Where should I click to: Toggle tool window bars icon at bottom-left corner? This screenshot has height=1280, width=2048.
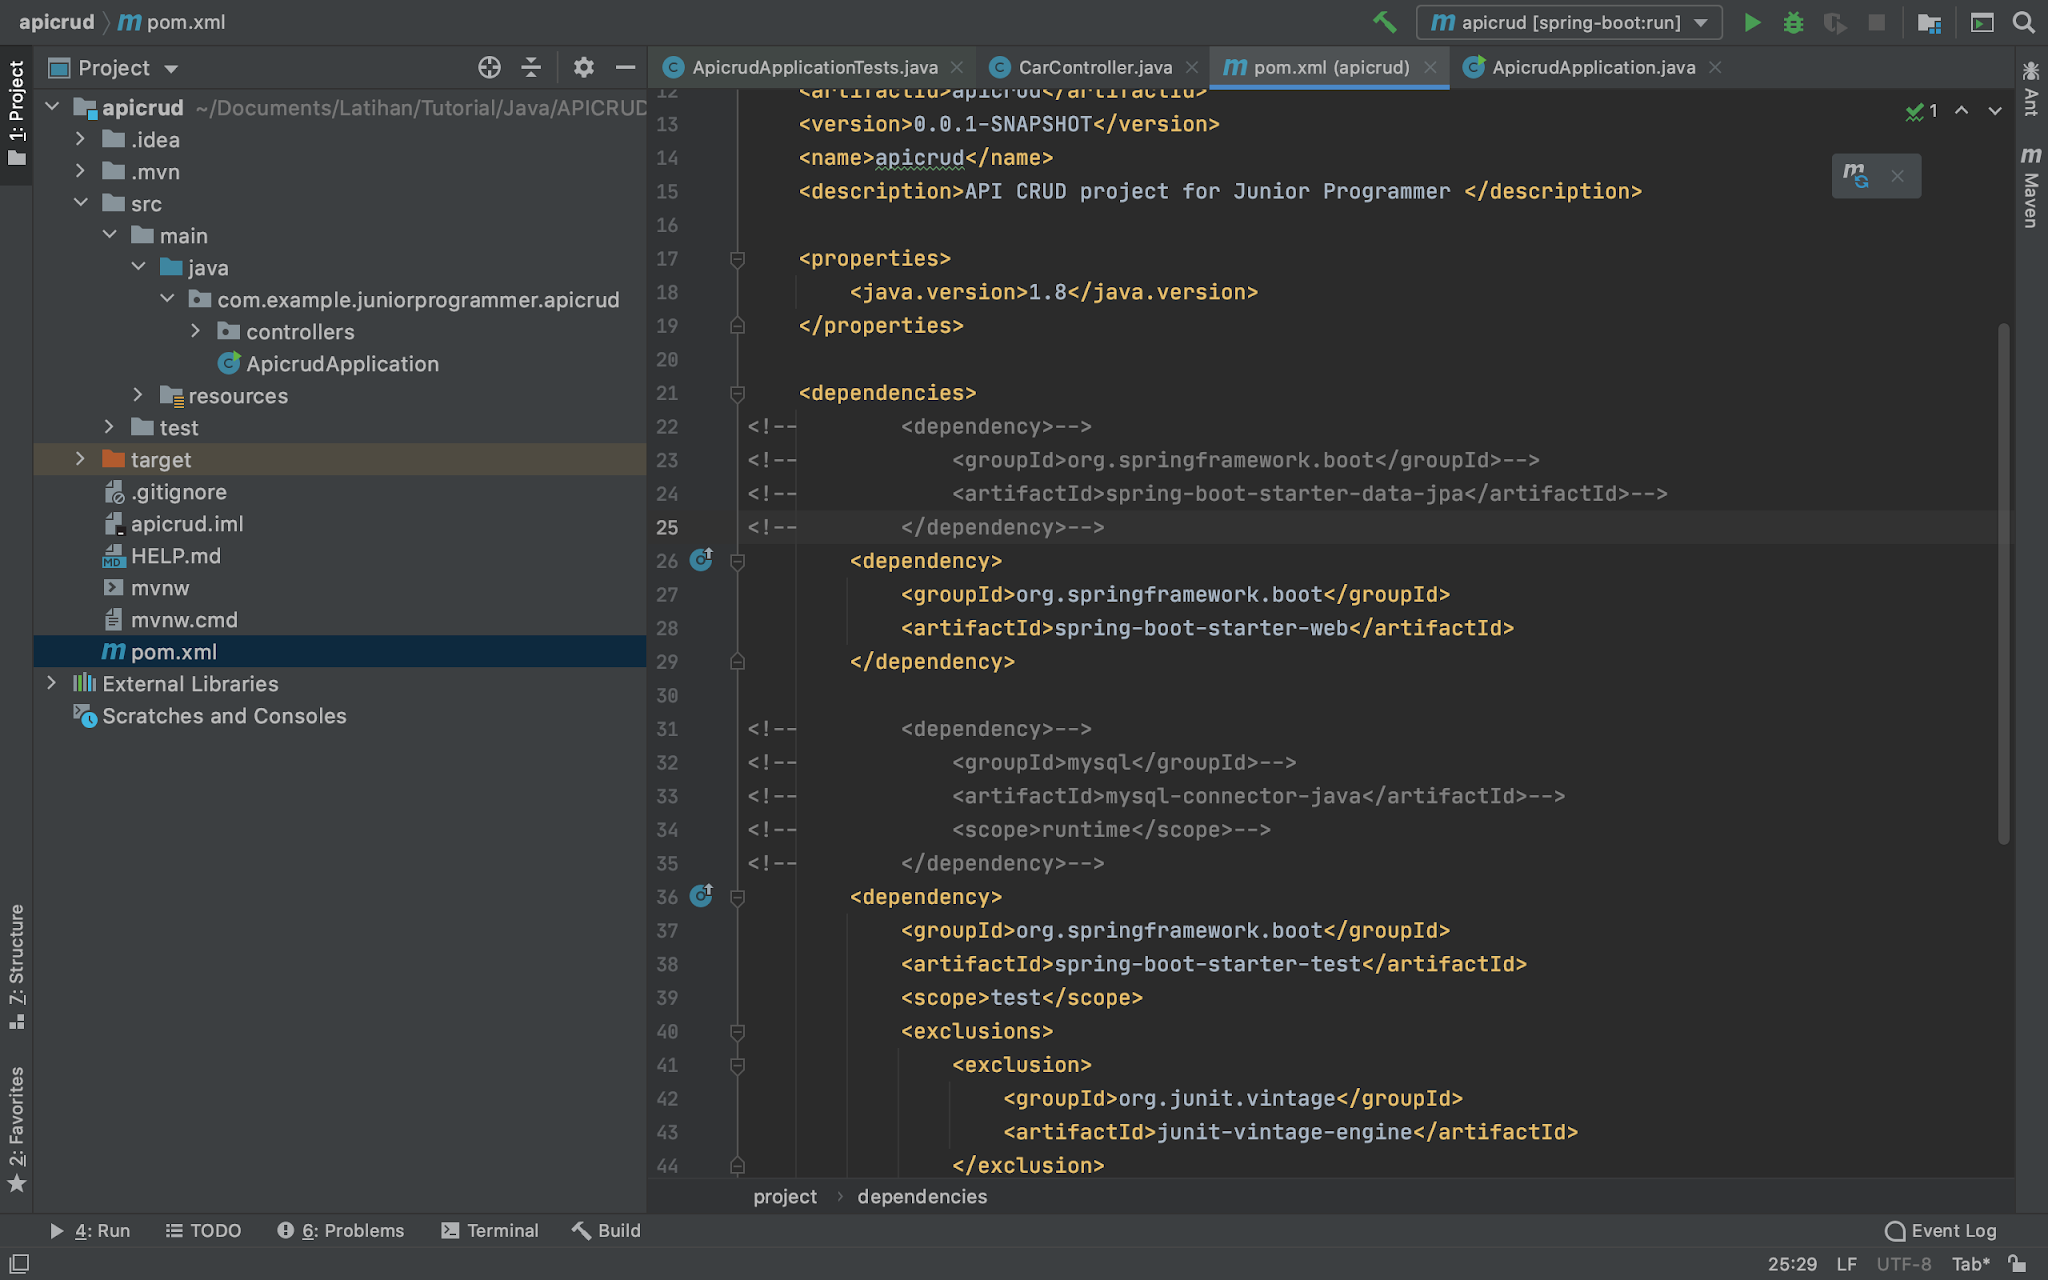point(18,1263)
